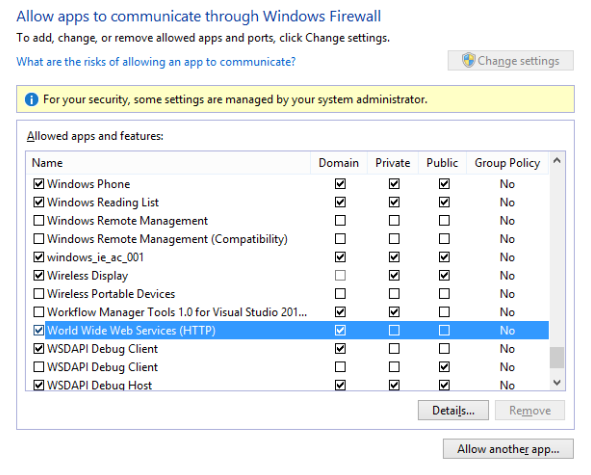
Task: Click the Domain column header
Action: 339,163
